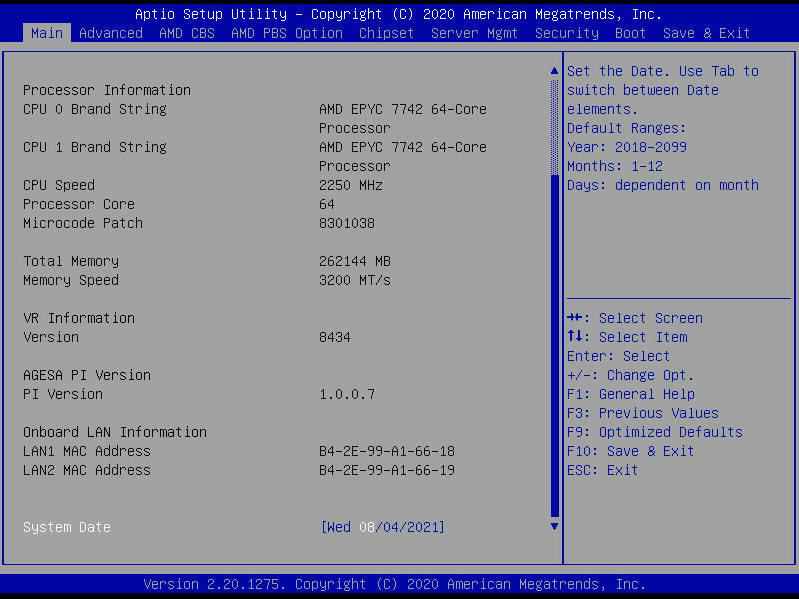This screenshot has height=599, width=799.
Task: Switch to the Main tab
Action: (x=47, y=33)
